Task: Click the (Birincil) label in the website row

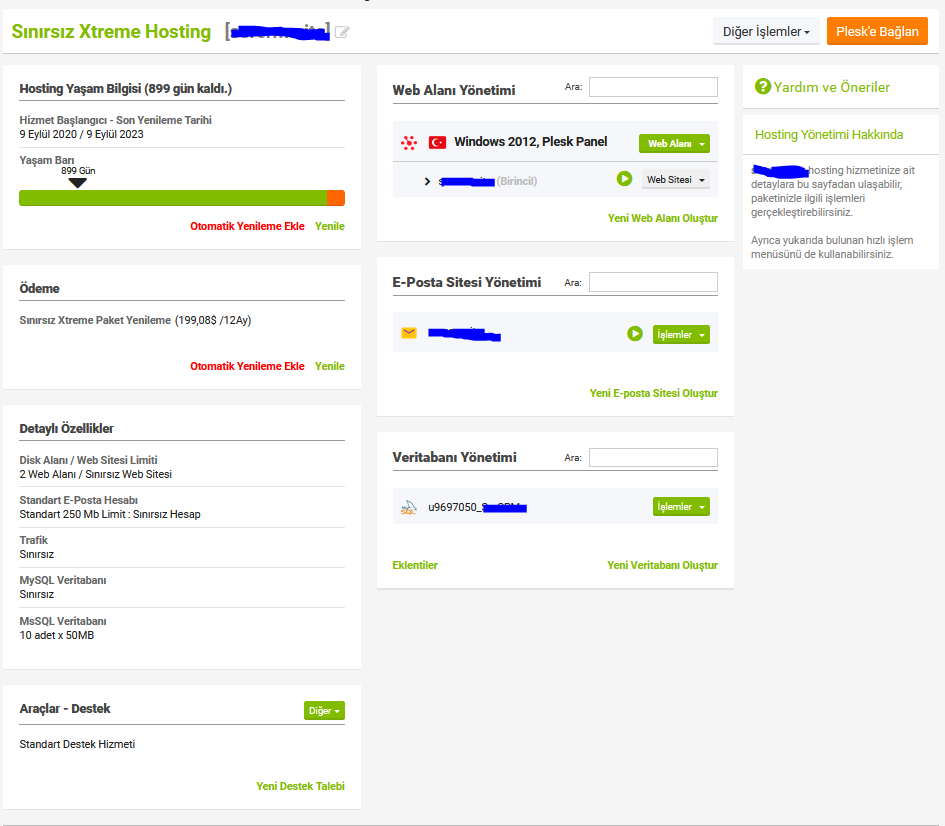Action: point(516,181)
